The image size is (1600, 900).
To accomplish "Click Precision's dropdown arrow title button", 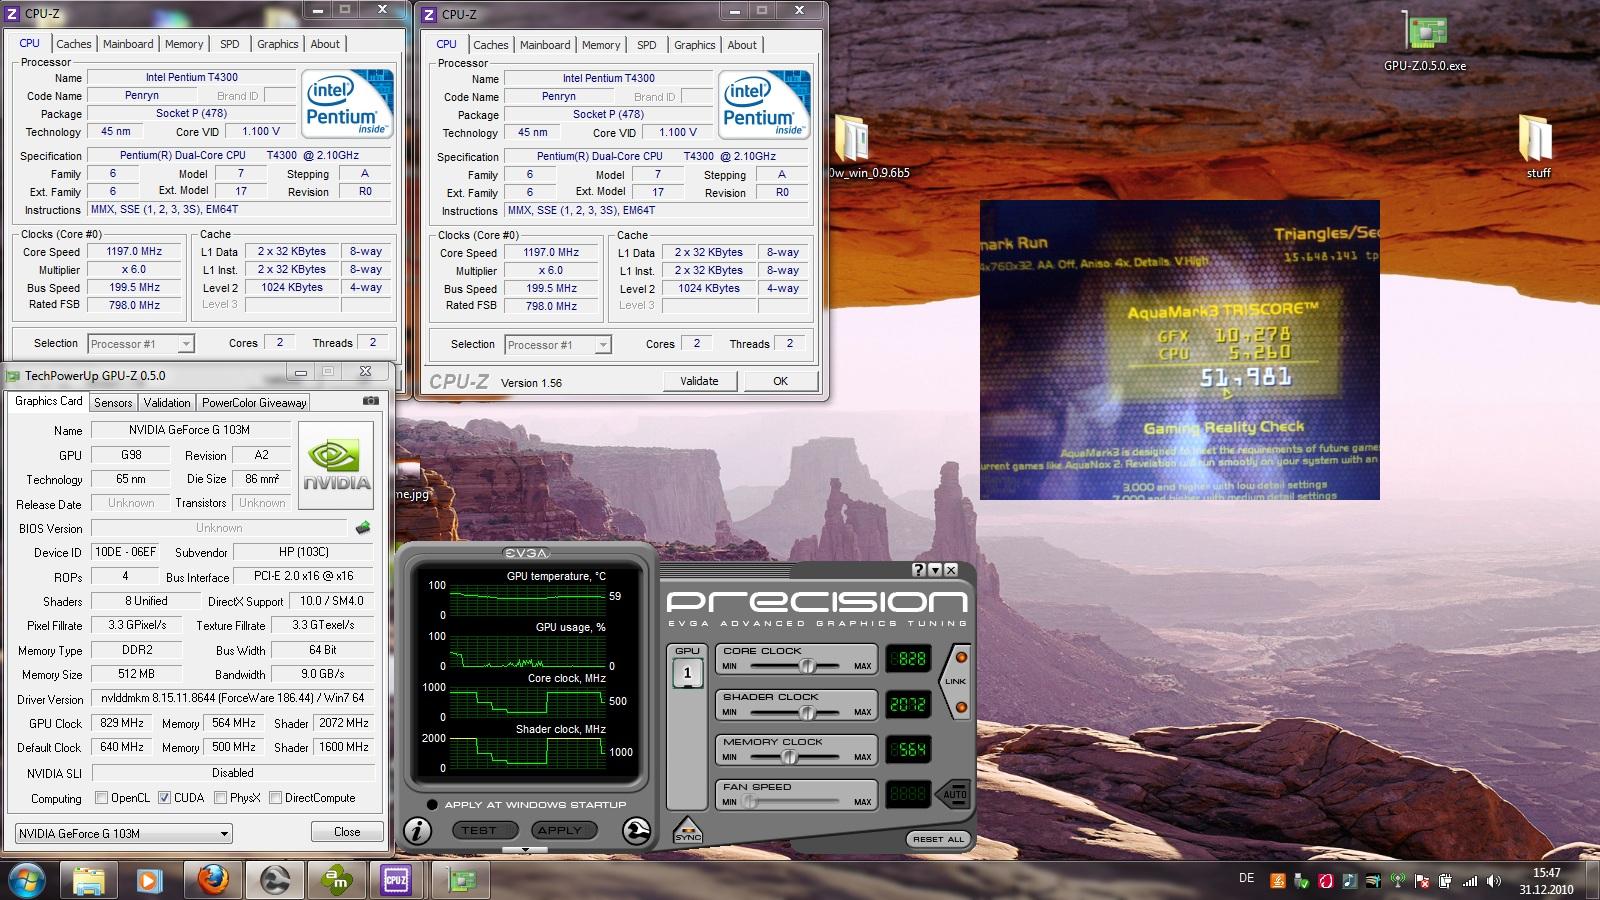I will [x=935, y=569].
